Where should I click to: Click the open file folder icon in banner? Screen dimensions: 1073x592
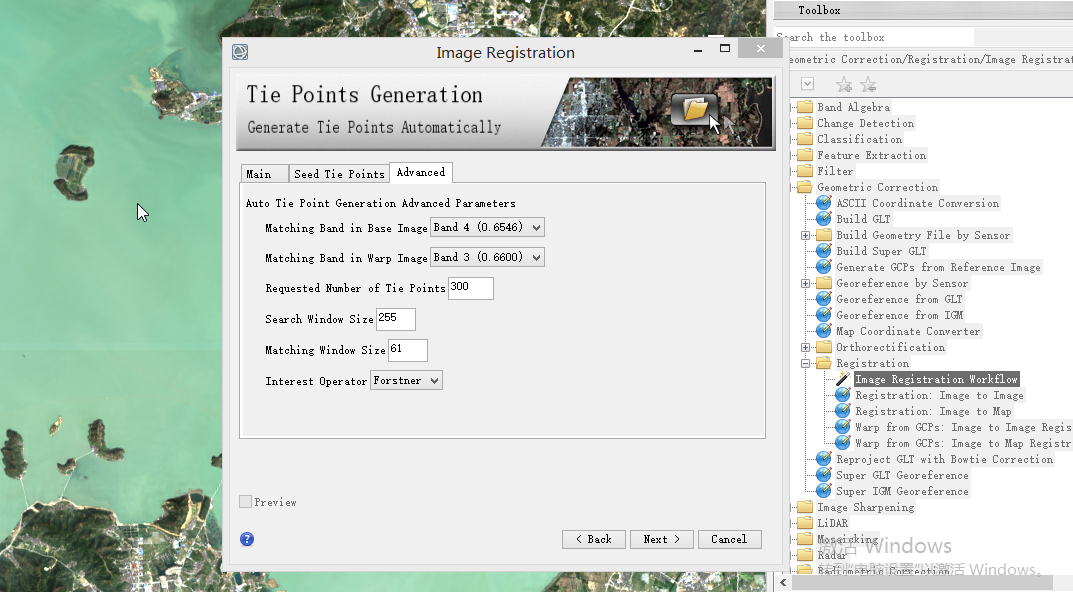[x=695, y=108]
